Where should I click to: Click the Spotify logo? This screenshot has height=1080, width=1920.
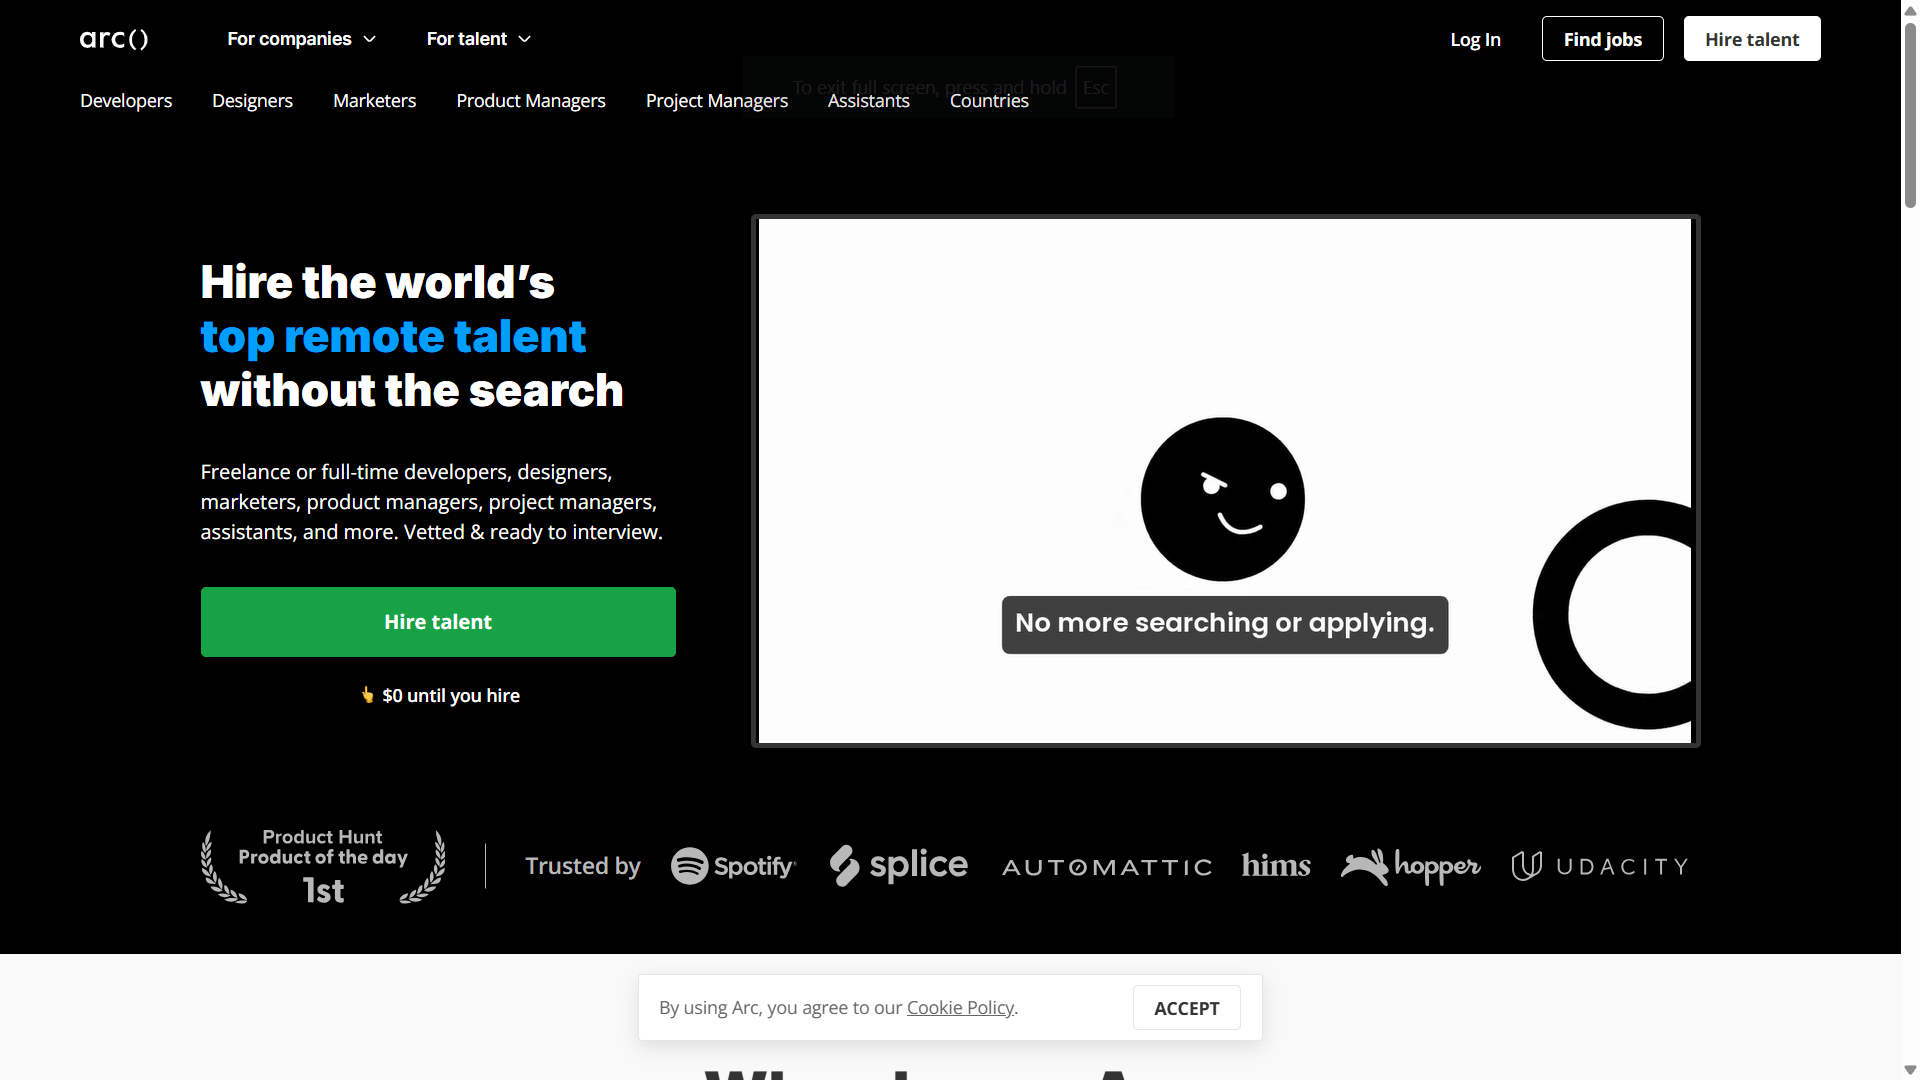[733, 866]
